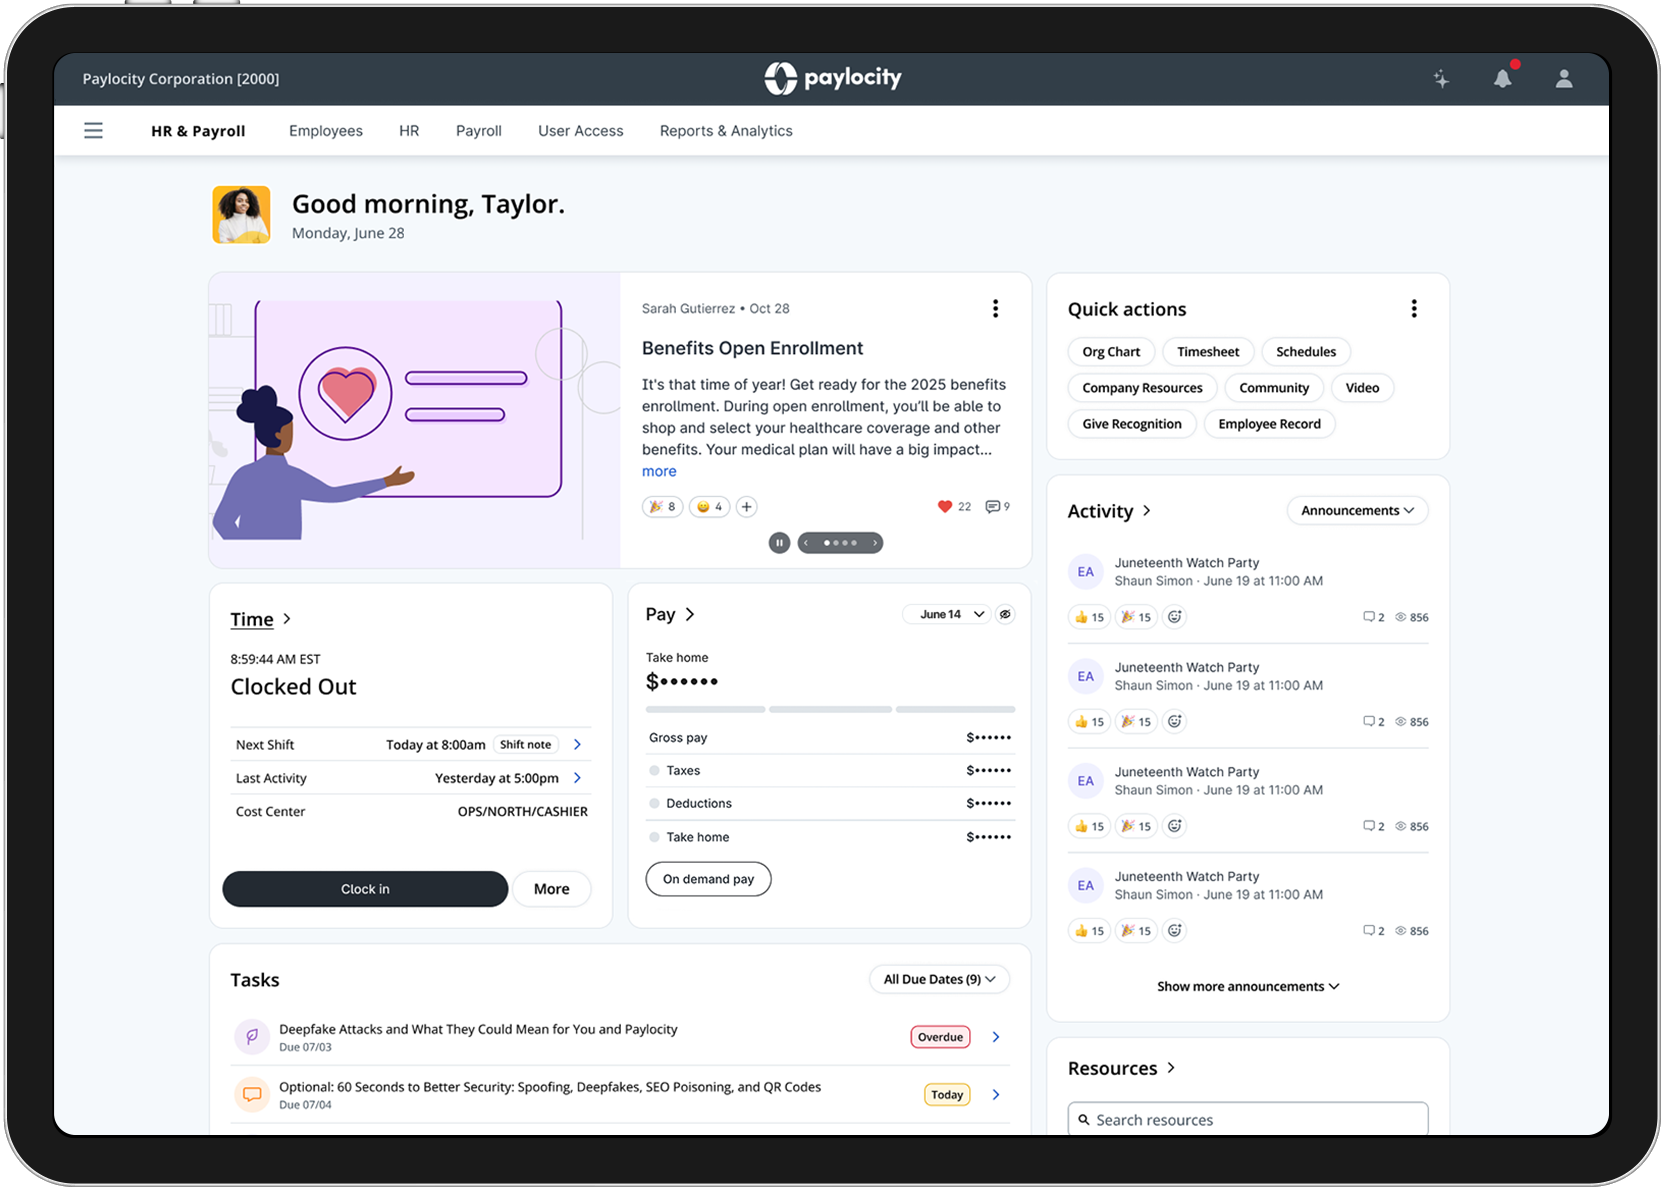Open the Org Chart quick action
The image size is (1661, 1187).
pos(1111,352)
